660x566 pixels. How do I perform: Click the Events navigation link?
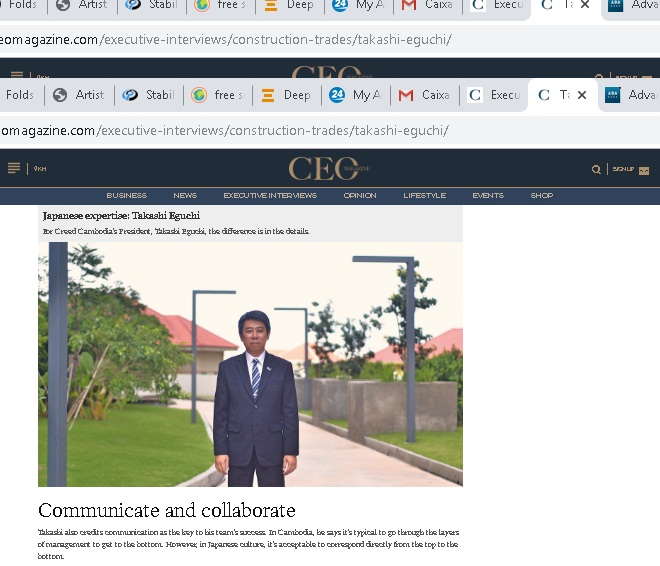coord(488,196)
